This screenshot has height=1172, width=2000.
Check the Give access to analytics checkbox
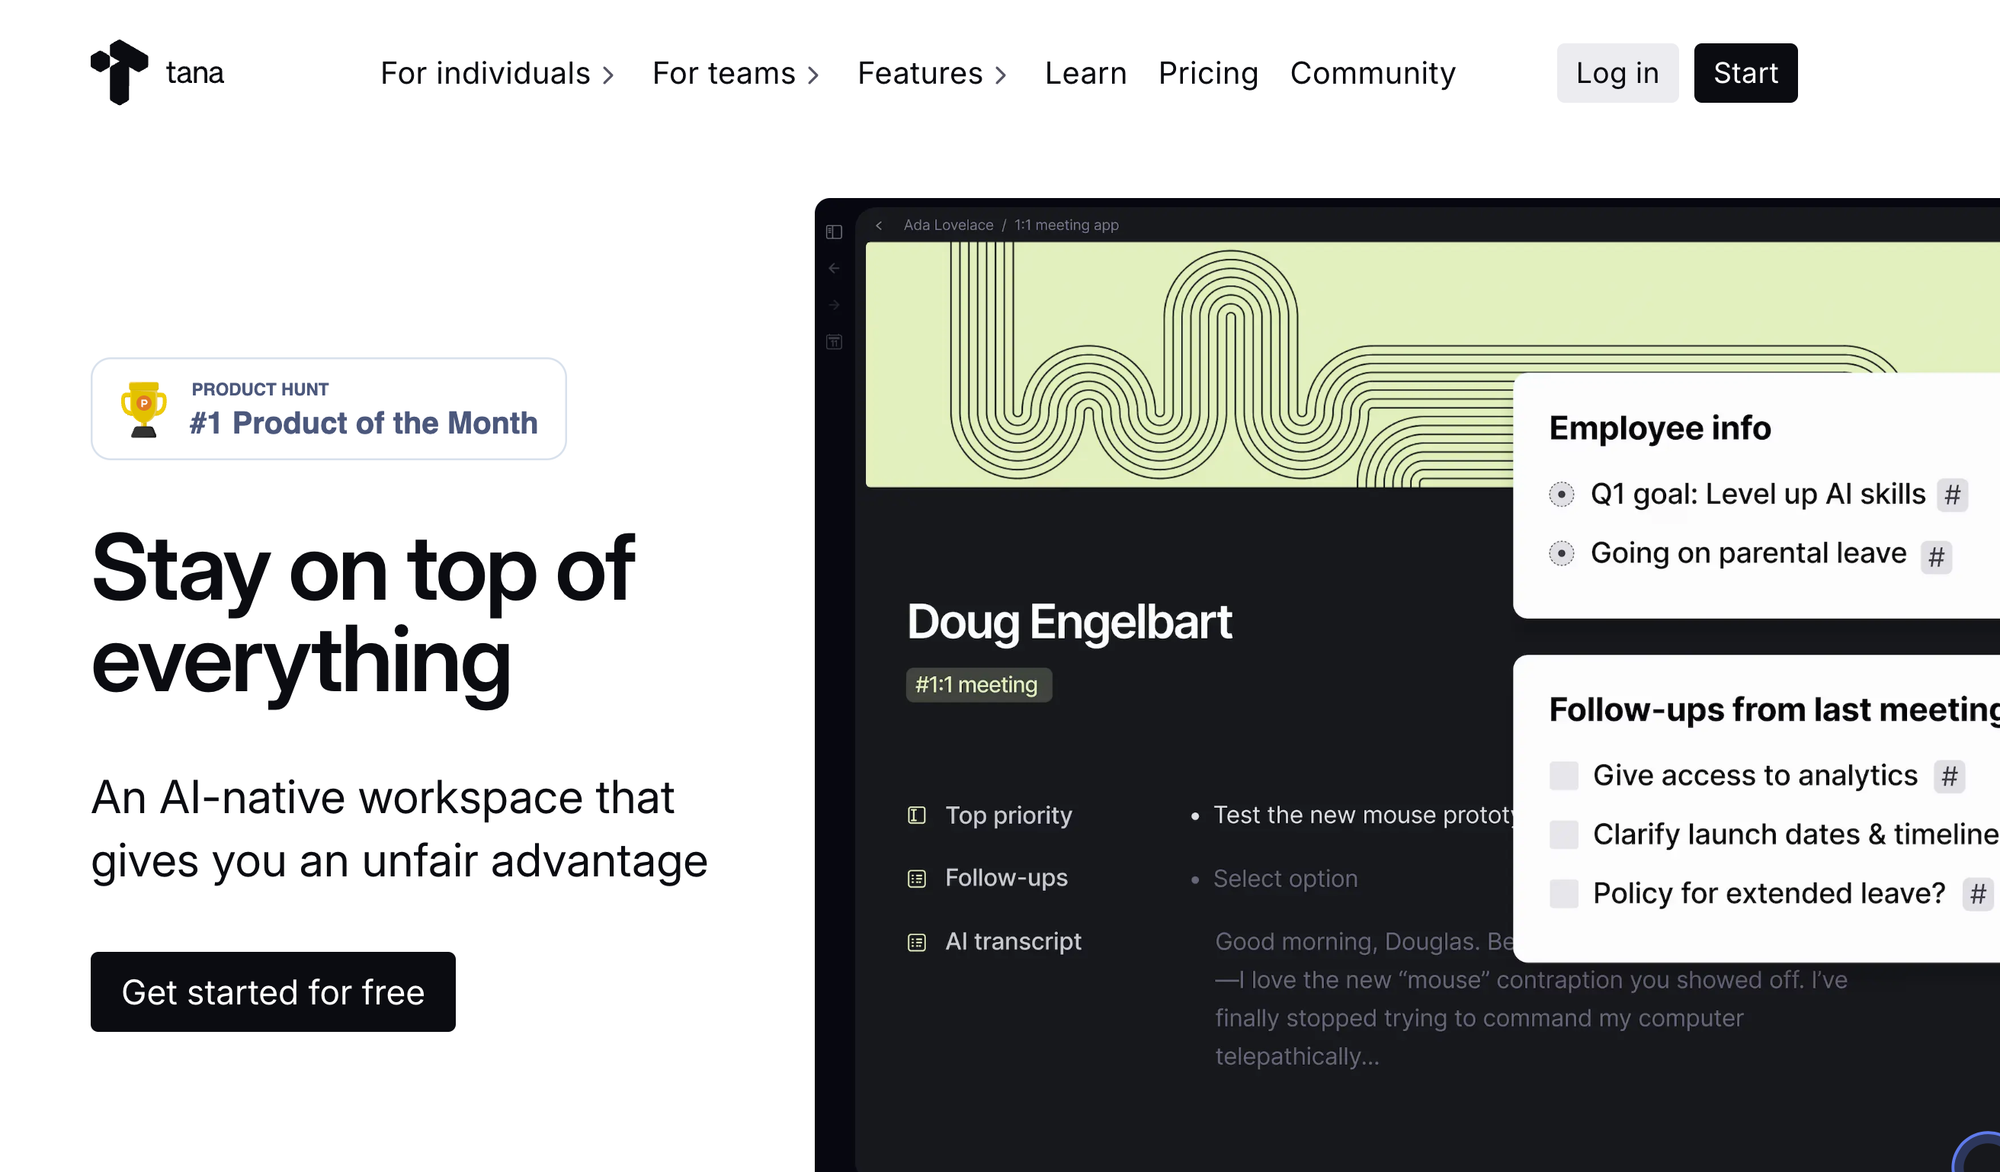click(1564, 775)
